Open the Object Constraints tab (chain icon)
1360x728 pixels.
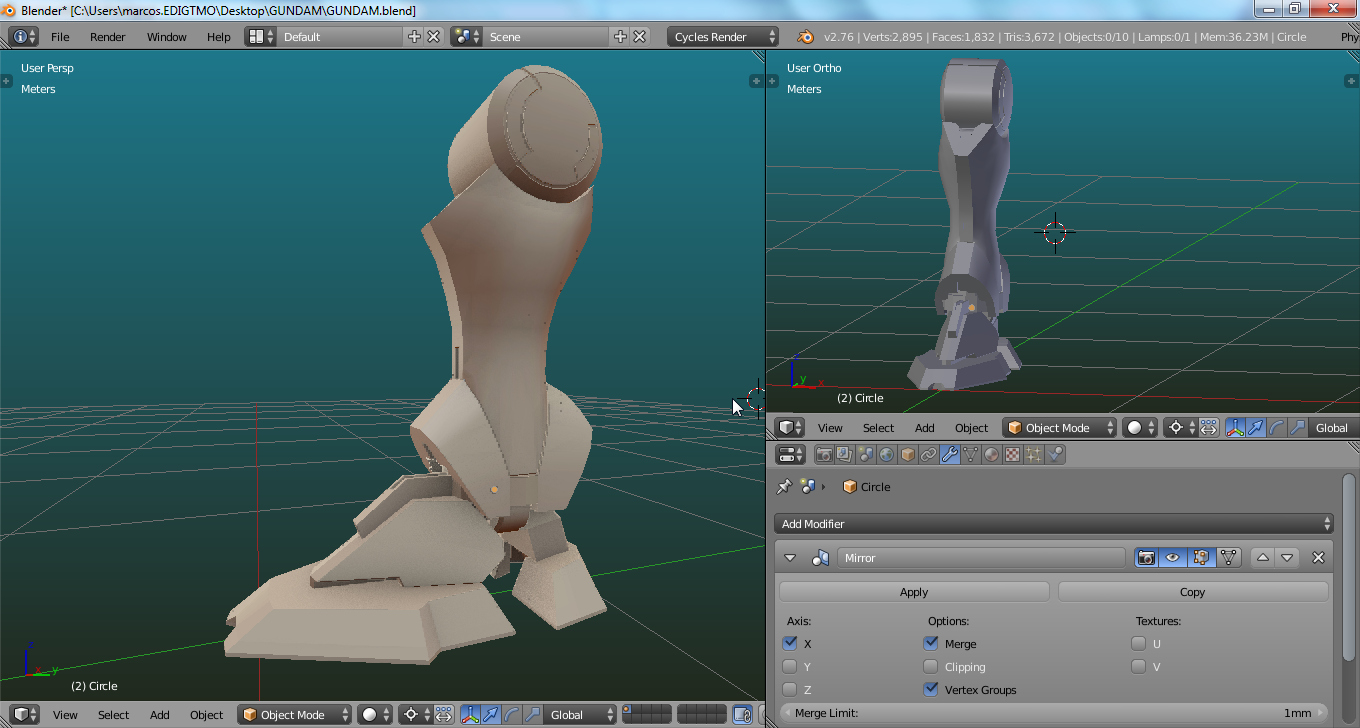point(929,455)
